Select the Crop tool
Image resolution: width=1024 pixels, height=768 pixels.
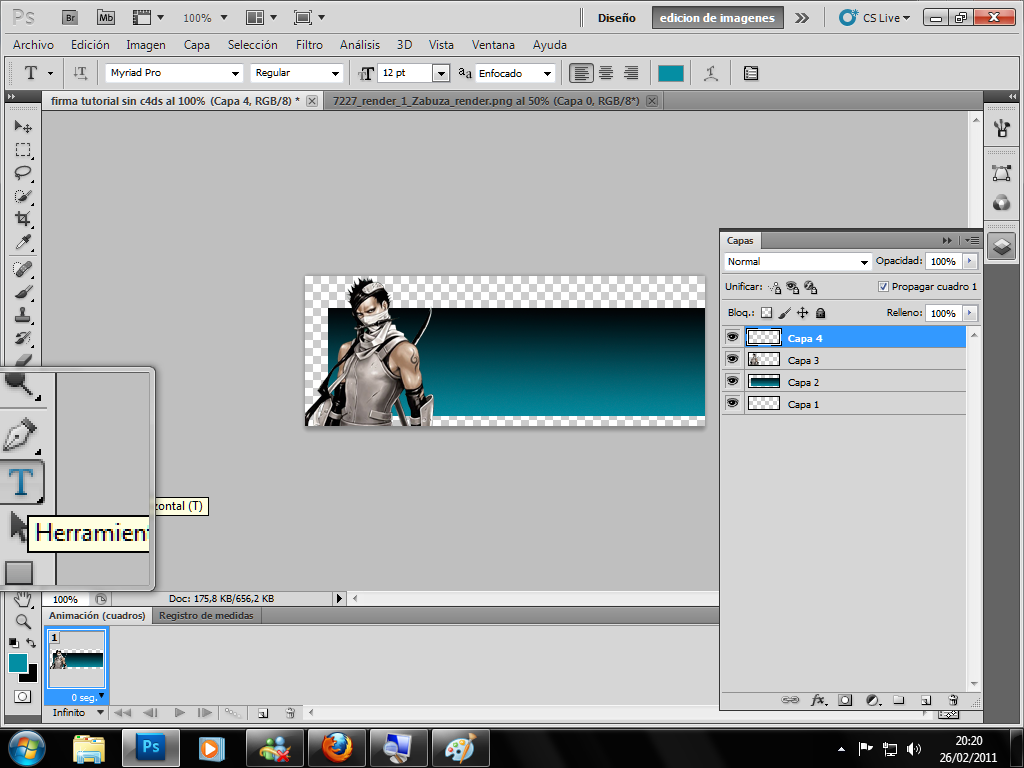pos(23,219)
